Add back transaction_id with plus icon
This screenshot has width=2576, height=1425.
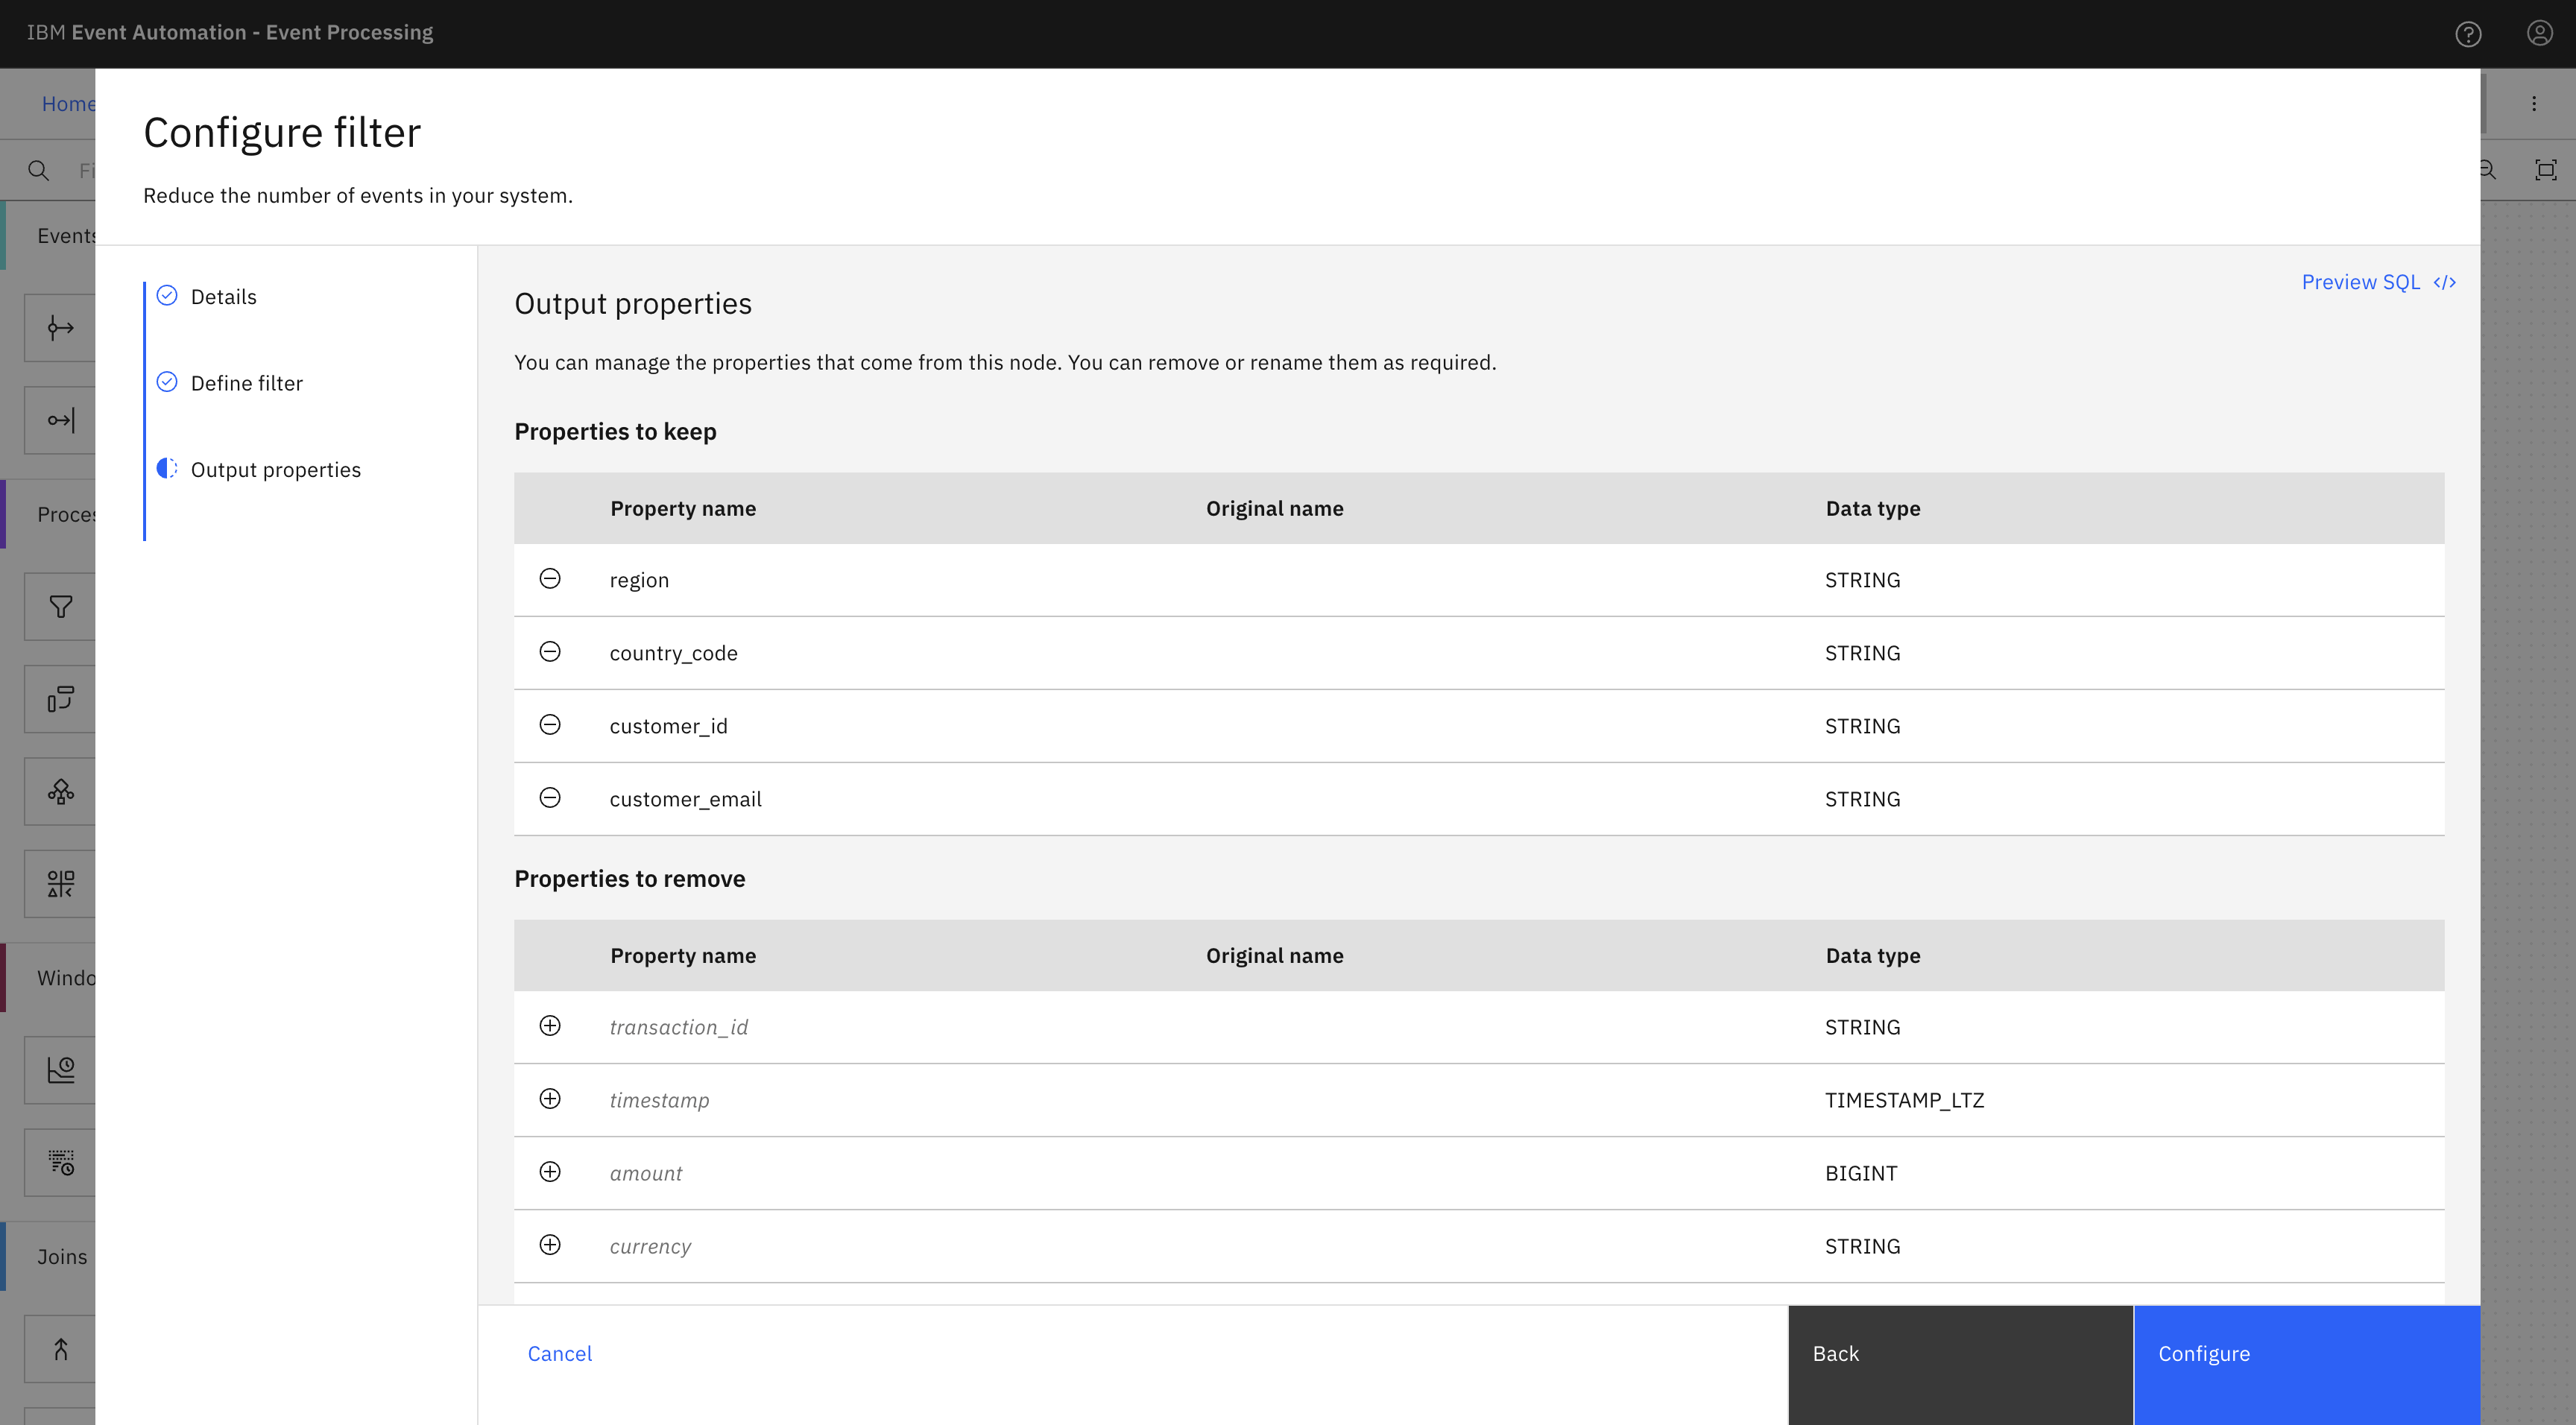pos(550,1026)
